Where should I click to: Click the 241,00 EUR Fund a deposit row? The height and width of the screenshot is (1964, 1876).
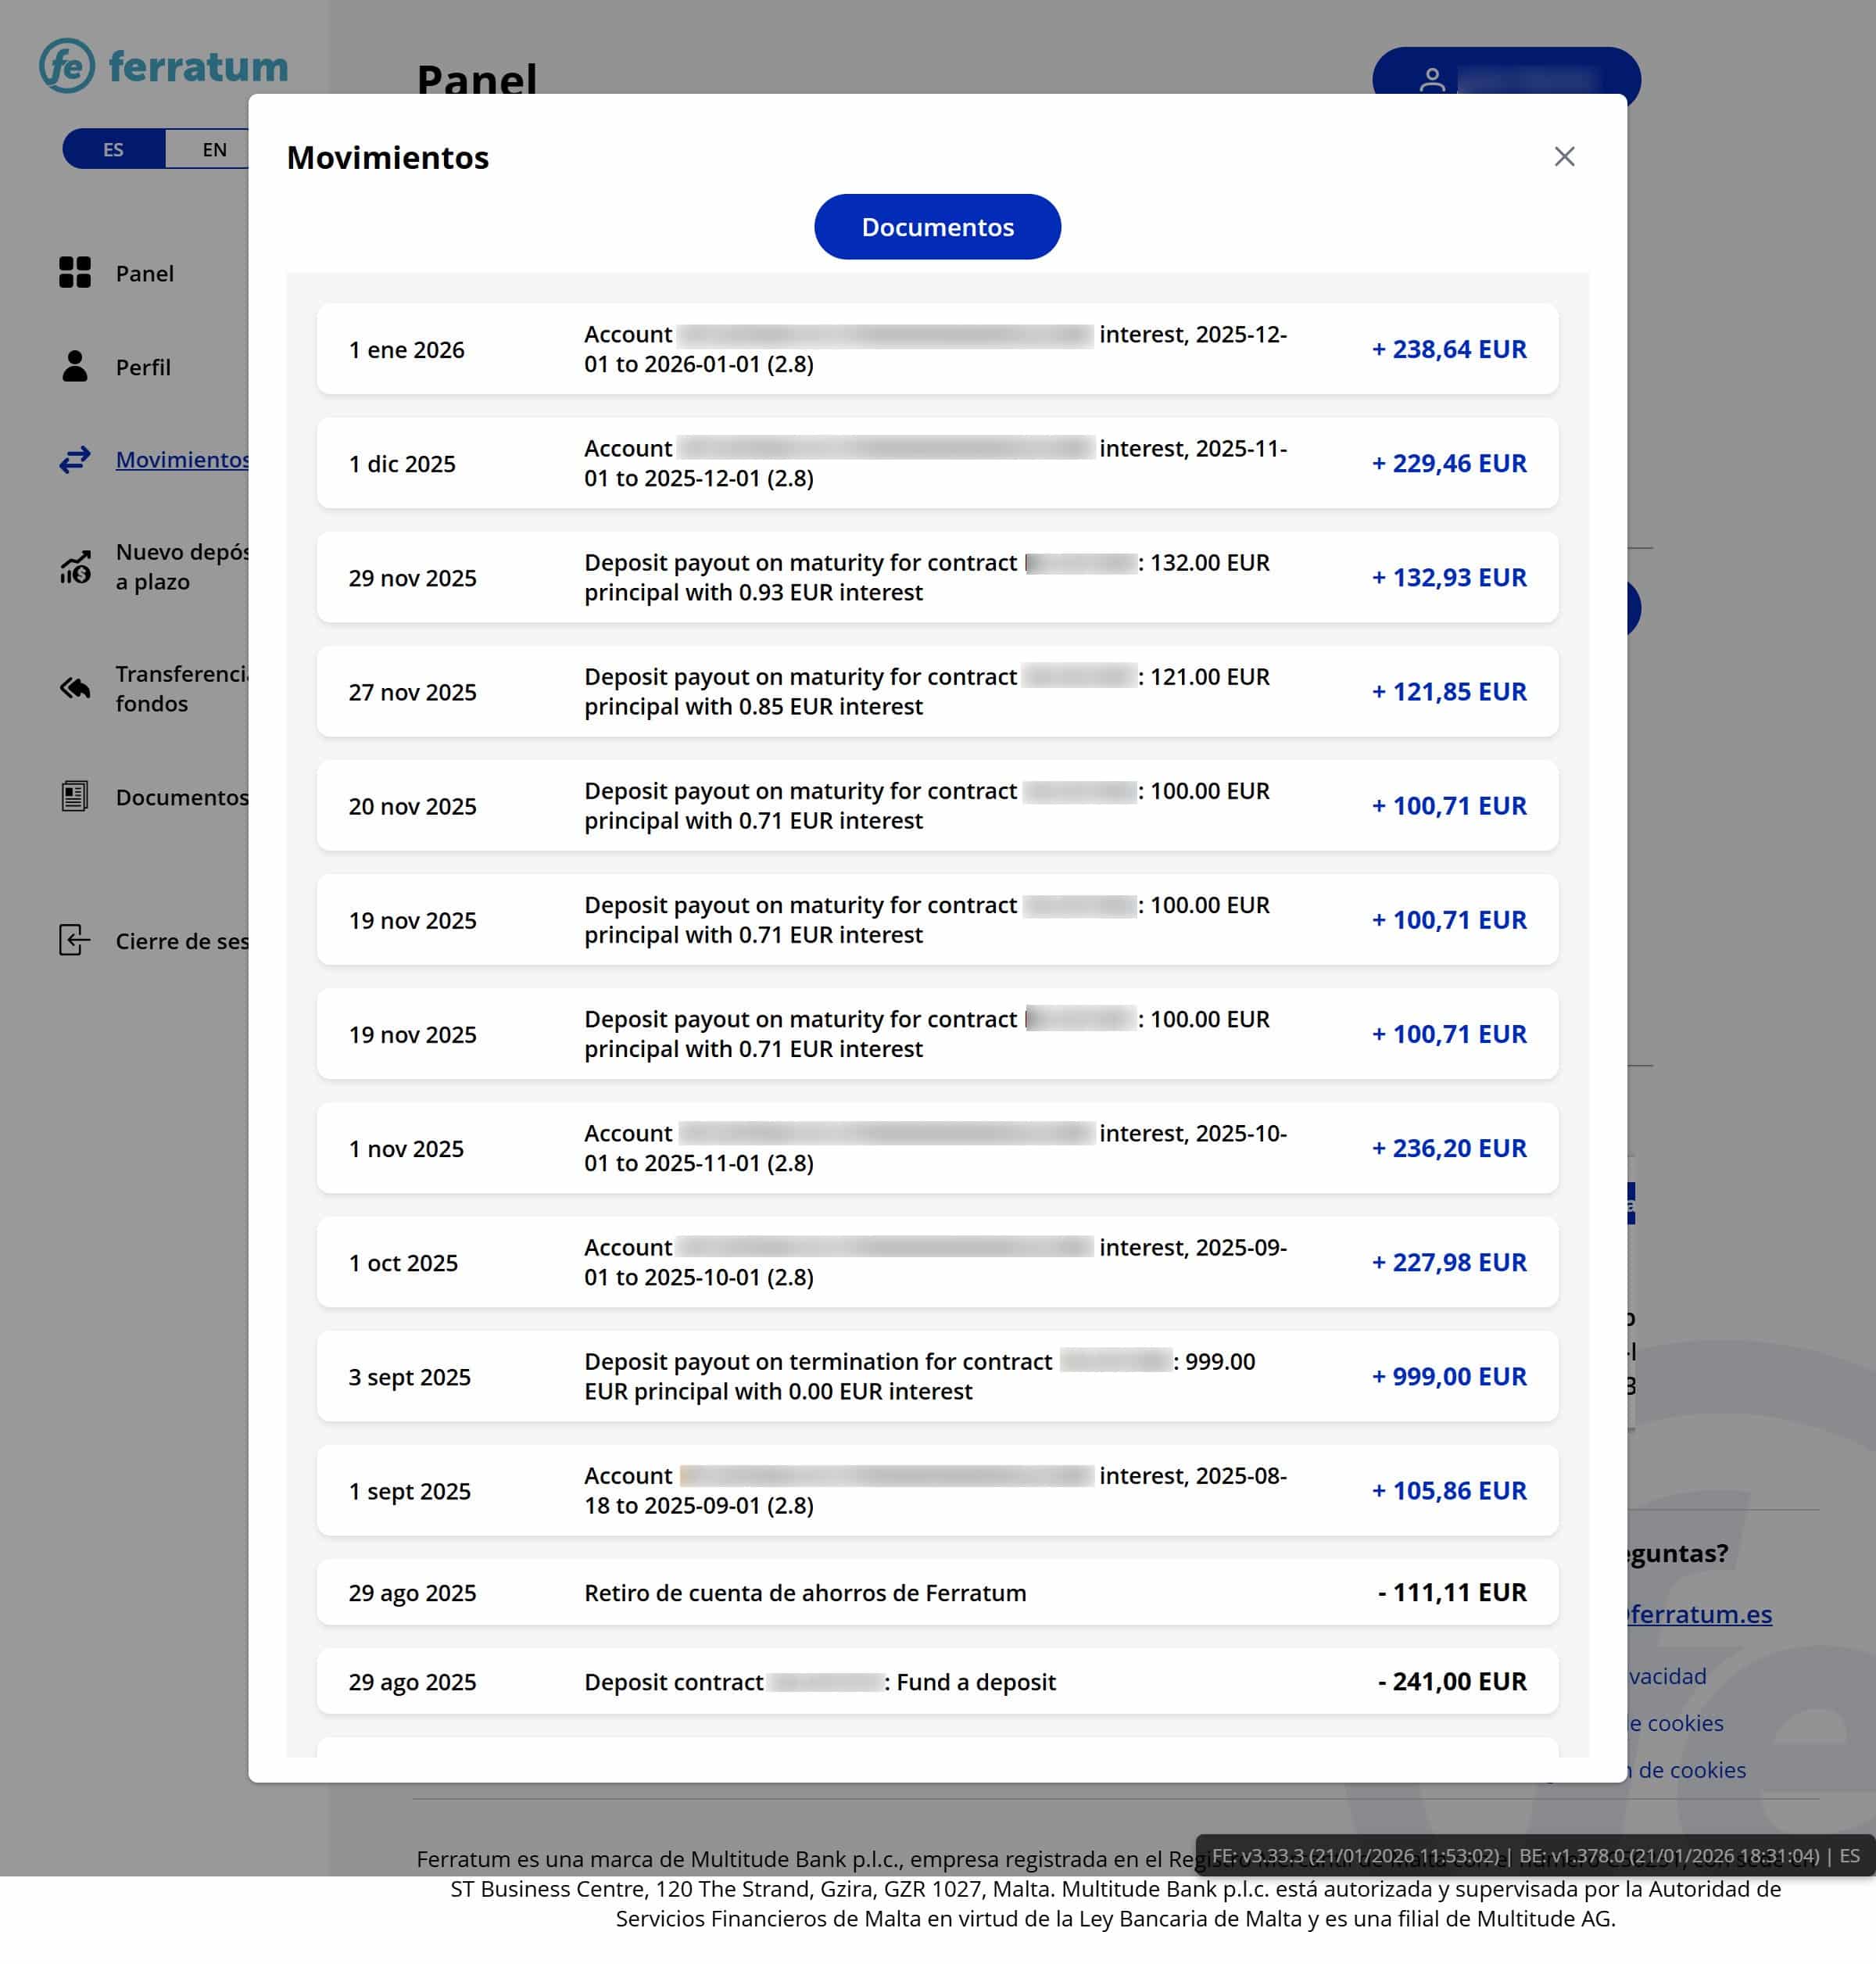click(x=937, y=1681)
